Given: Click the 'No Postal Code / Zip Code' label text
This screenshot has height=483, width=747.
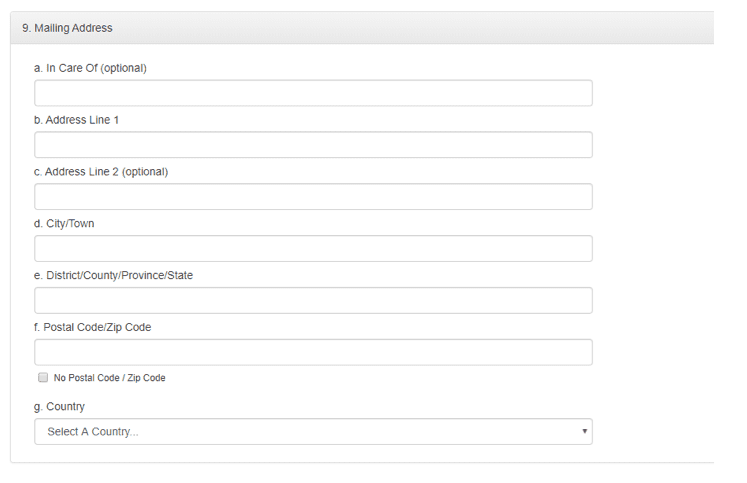Looking at the screenshot, I should (x=110, y=378).
